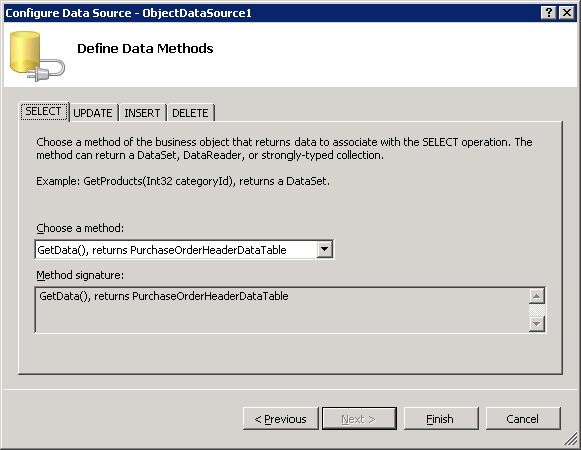Finish the data source wizard

point(441,419)
